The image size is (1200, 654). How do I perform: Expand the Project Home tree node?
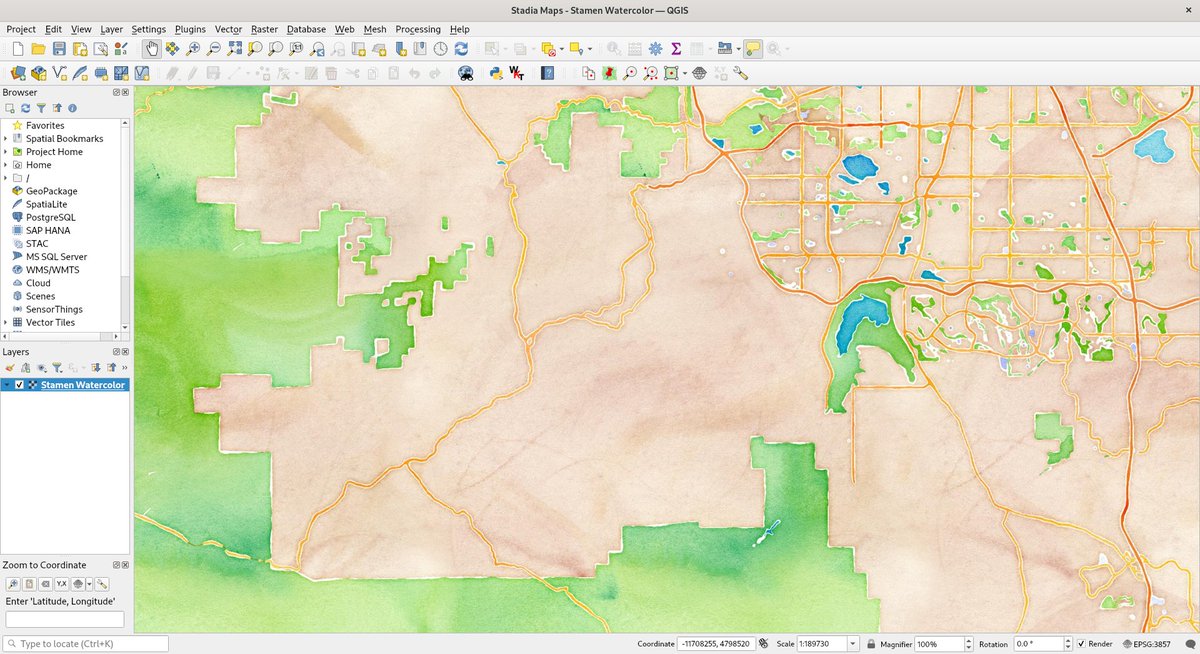5,151
